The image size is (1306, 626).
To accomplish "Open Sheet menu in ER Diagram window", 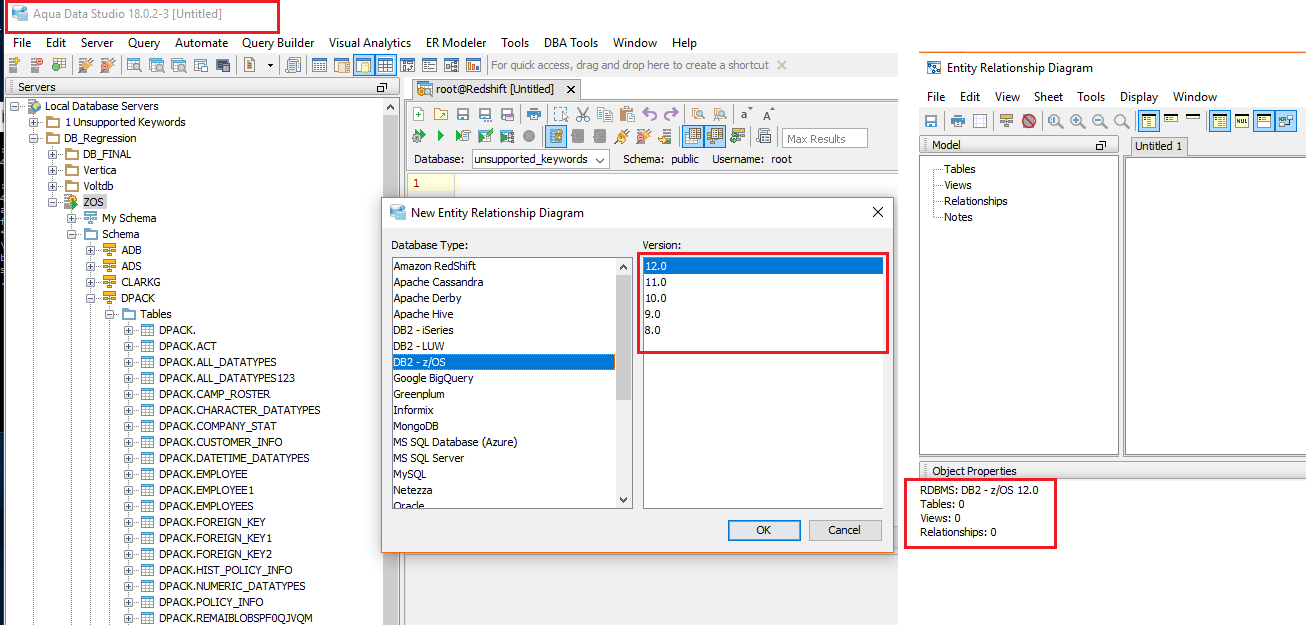I will click(x=1048, y=97).
